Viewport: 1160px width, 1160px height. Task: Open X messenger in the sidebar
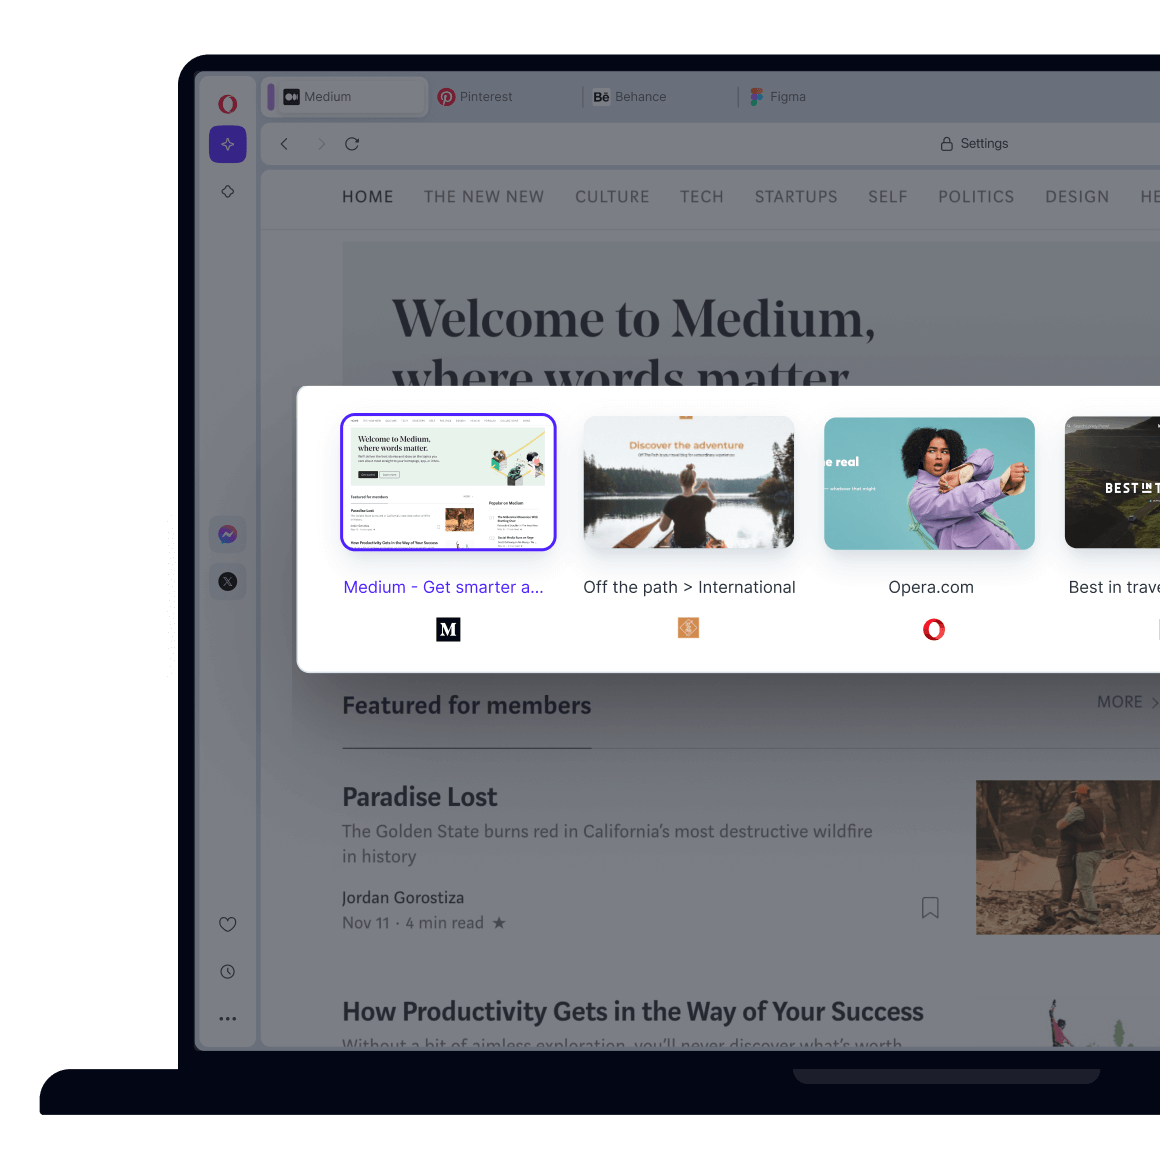coord(227,581)
